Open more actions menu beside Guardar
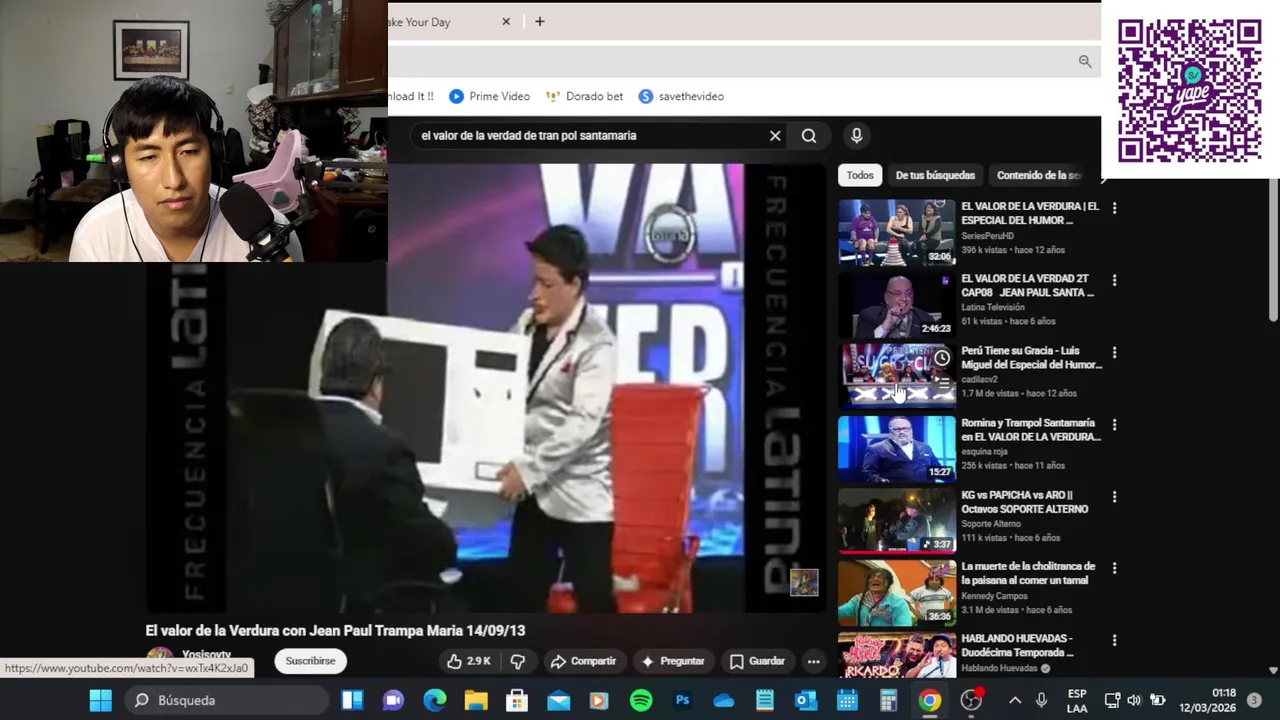This screenshot has width=1280, height=720. pyautogui.click(x=813, y=661)
